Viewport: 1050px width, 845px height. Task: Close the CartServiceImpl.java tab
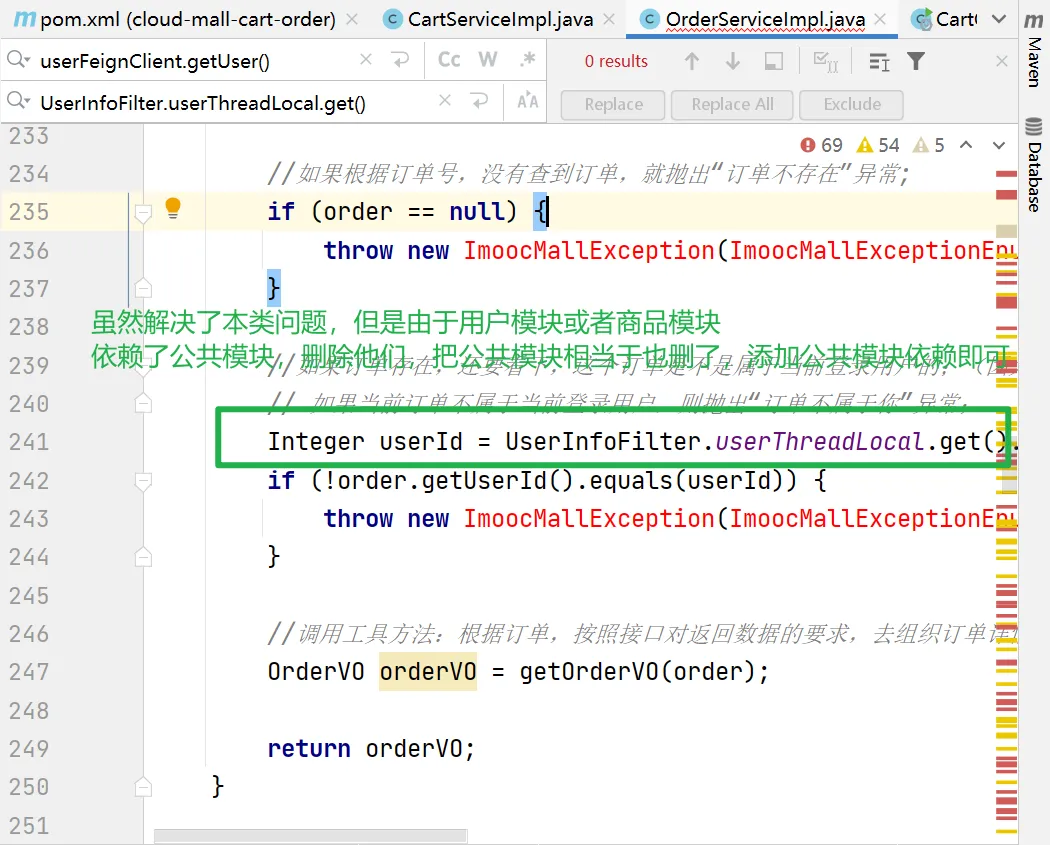point(609,19)
